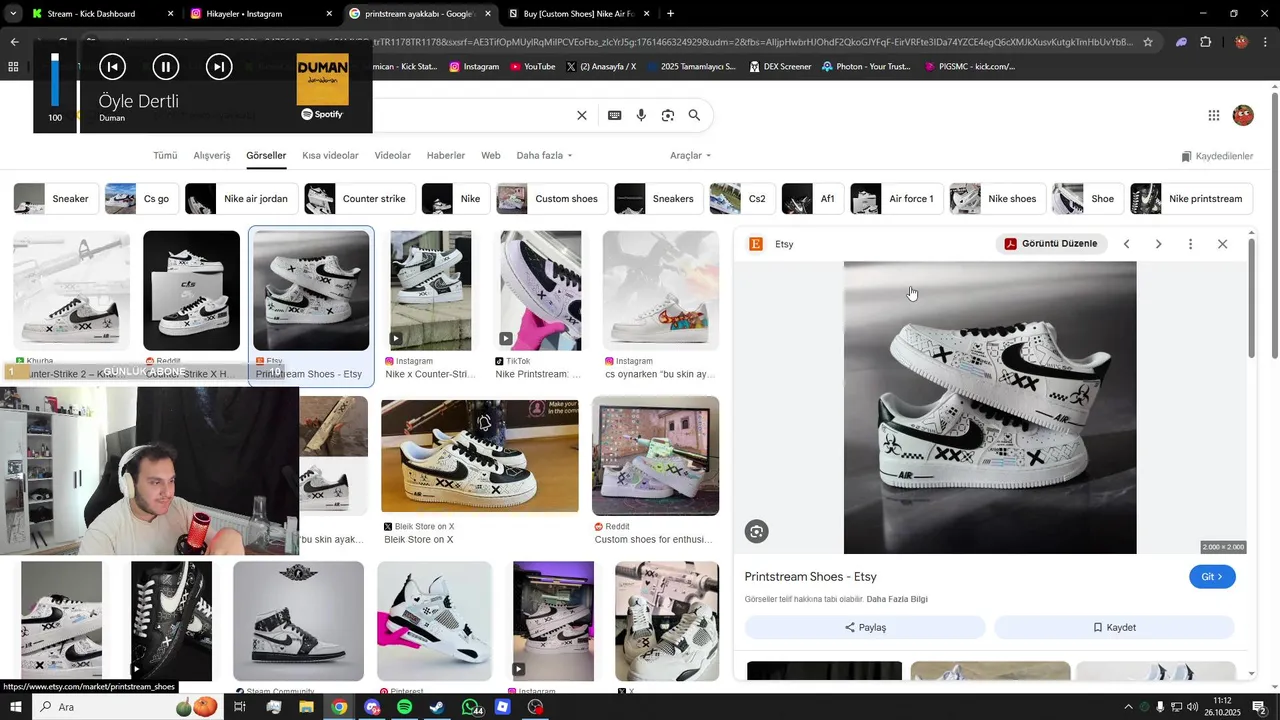The image size is (1280, 720).
Task: Skip to next track in Spotify overlay
Action: (218, 67)
